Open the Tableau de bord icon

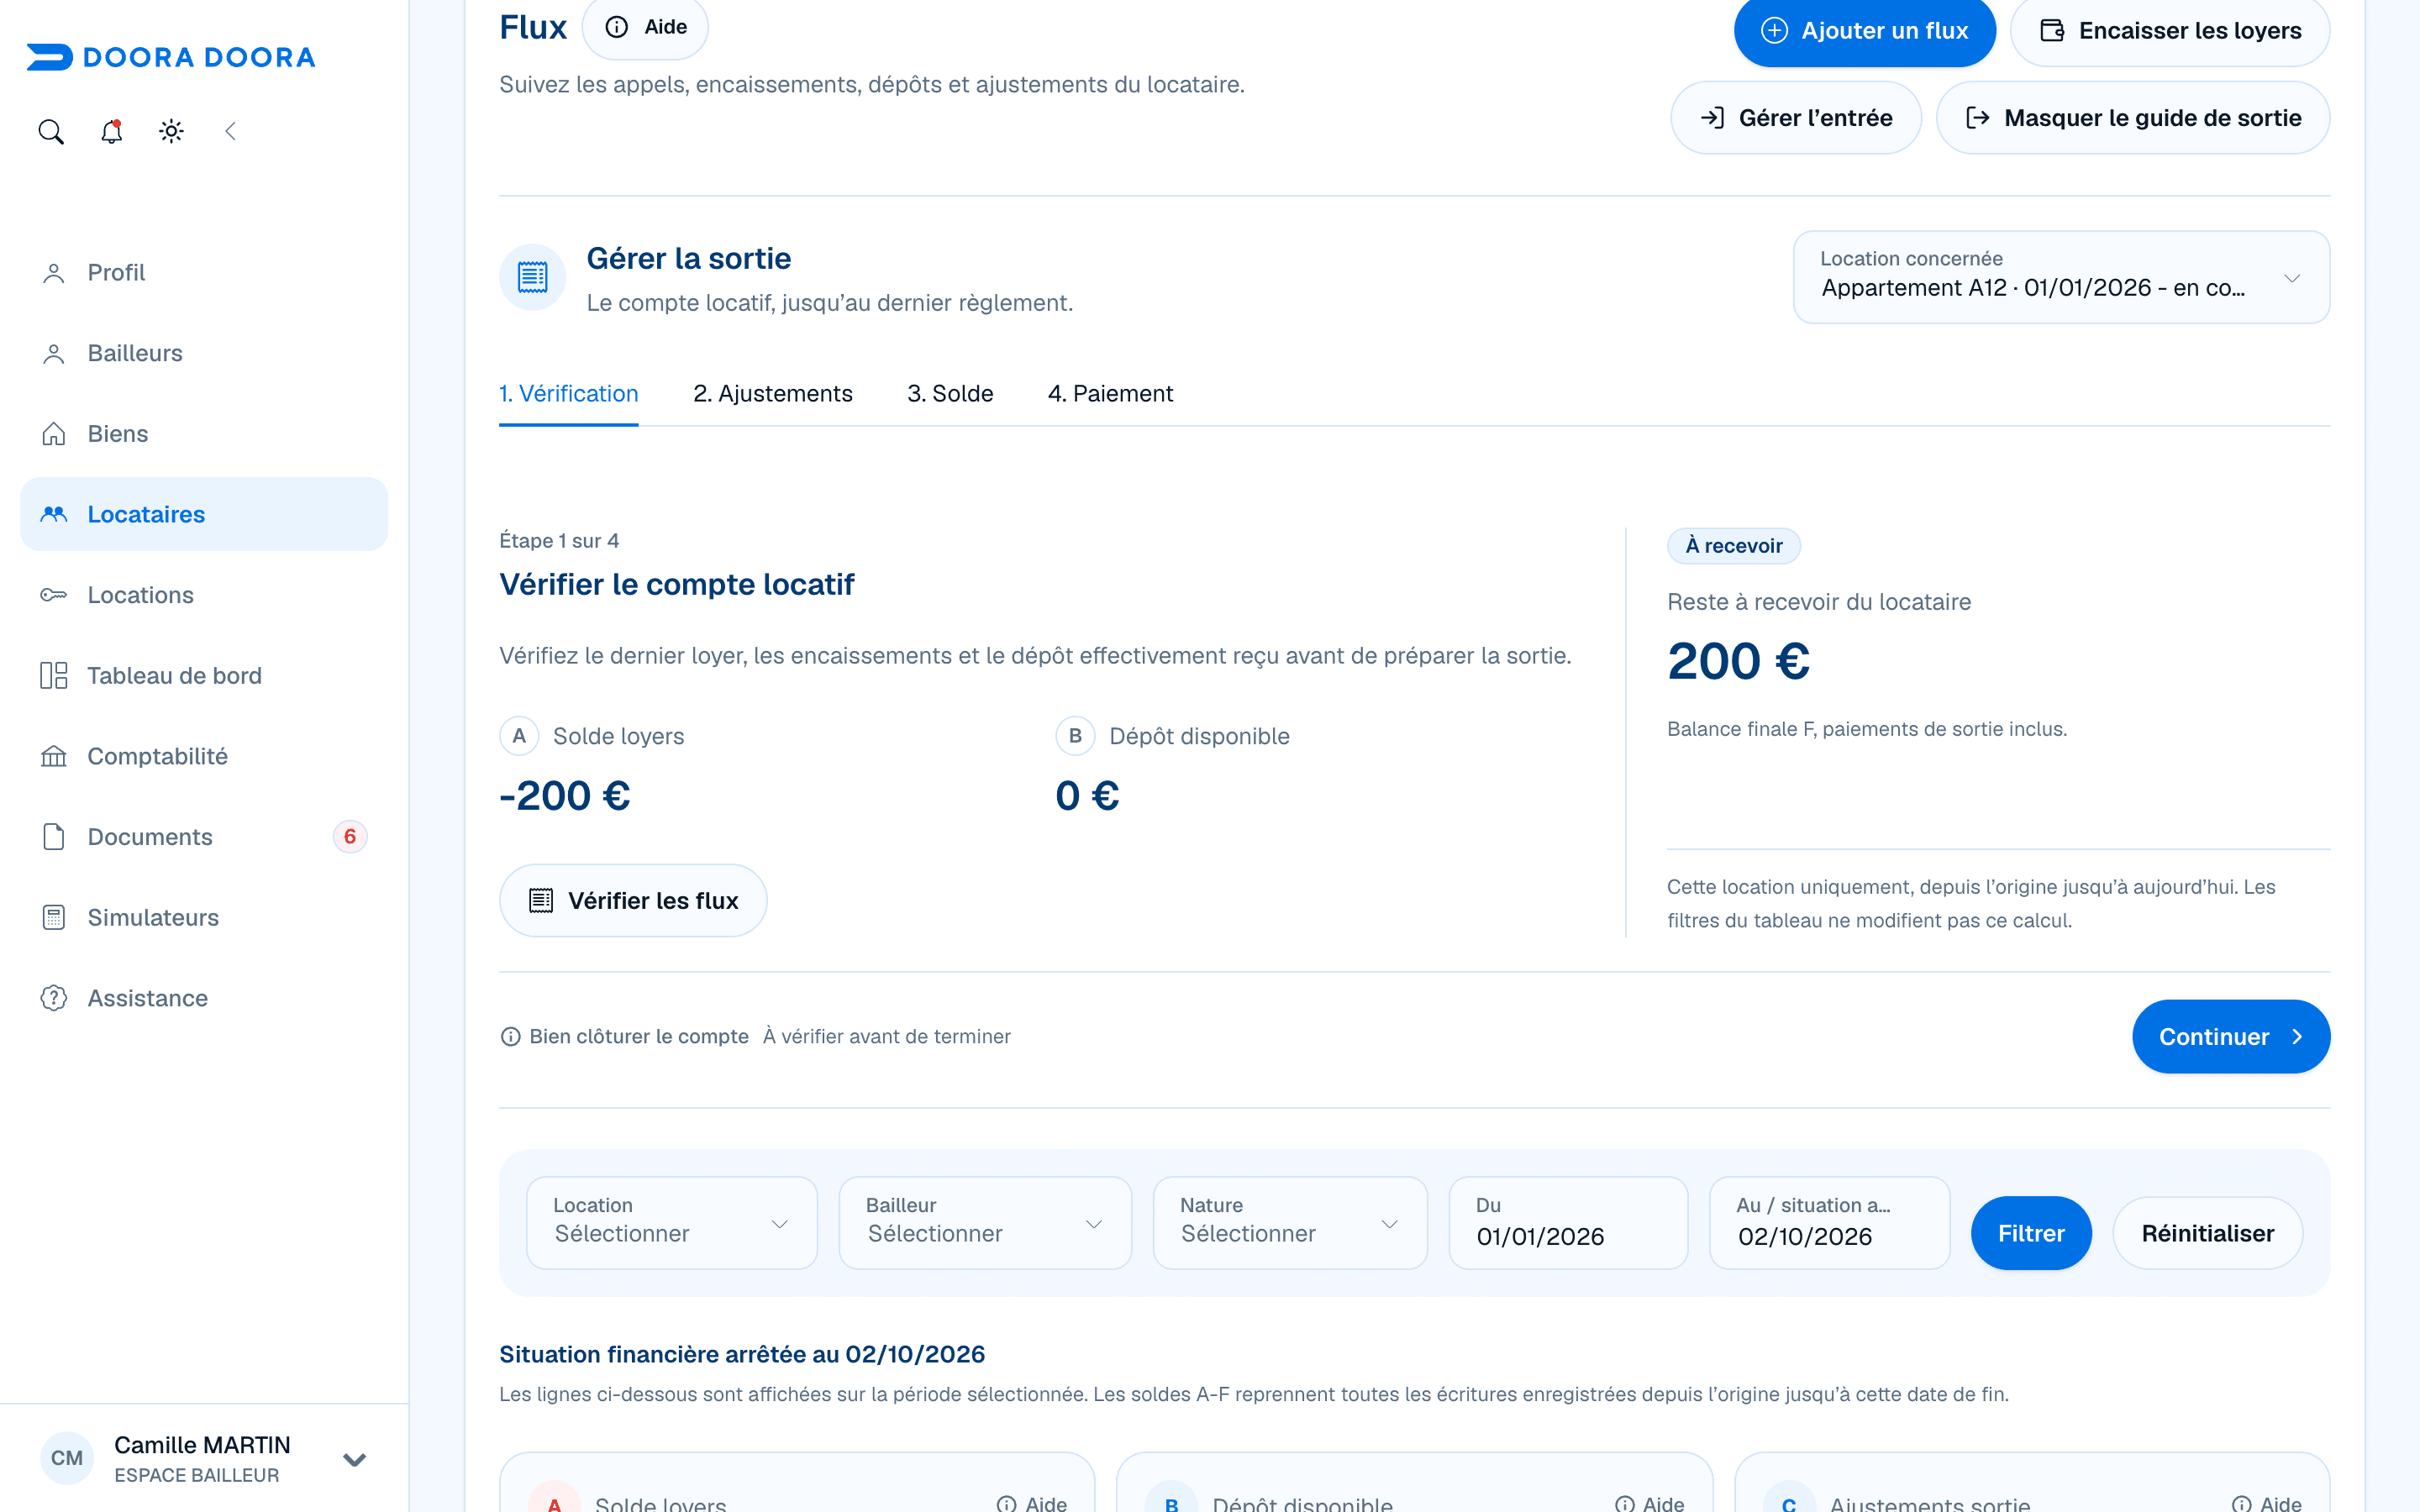pos(54,676)
